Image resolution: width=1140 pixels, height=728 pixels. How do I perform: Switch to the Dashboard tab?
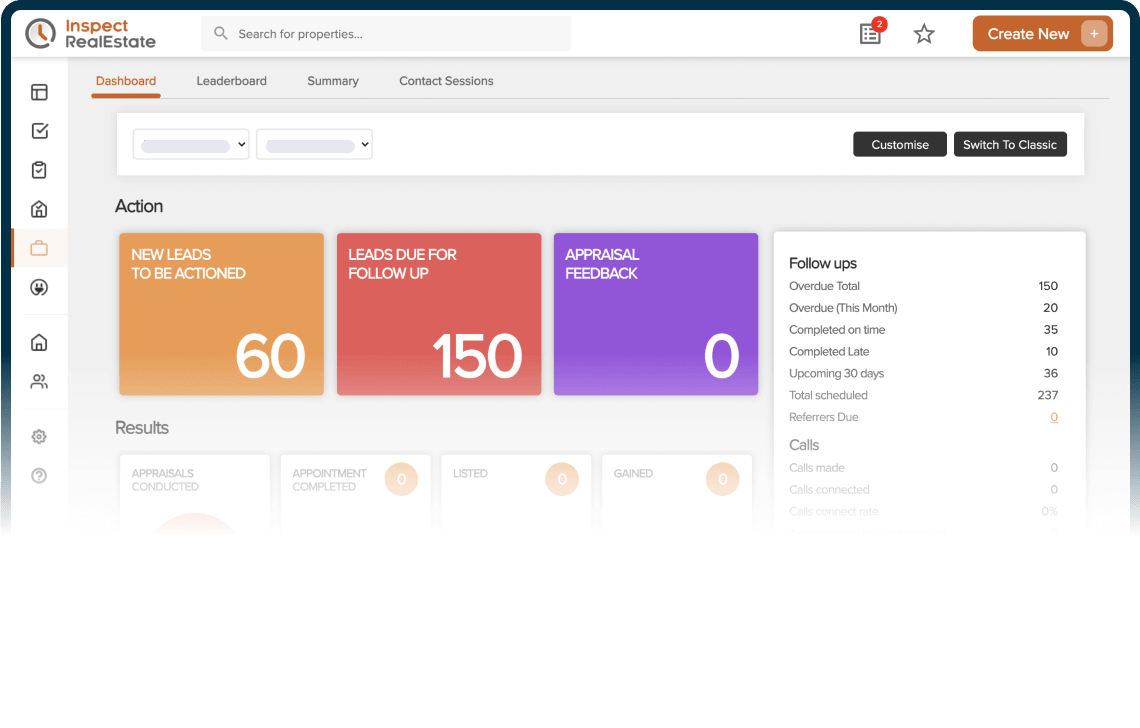(x=126, y=81)
